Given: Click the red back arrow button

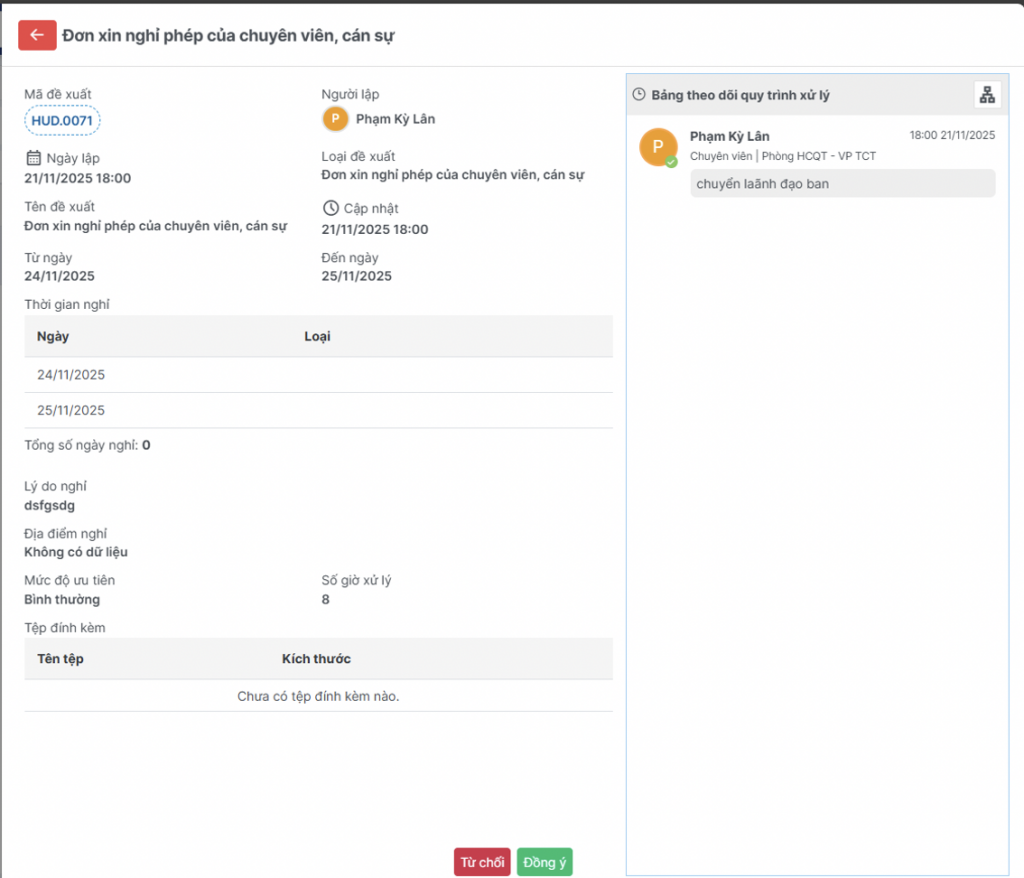Looking at the screenshot, I should (37, 35).
